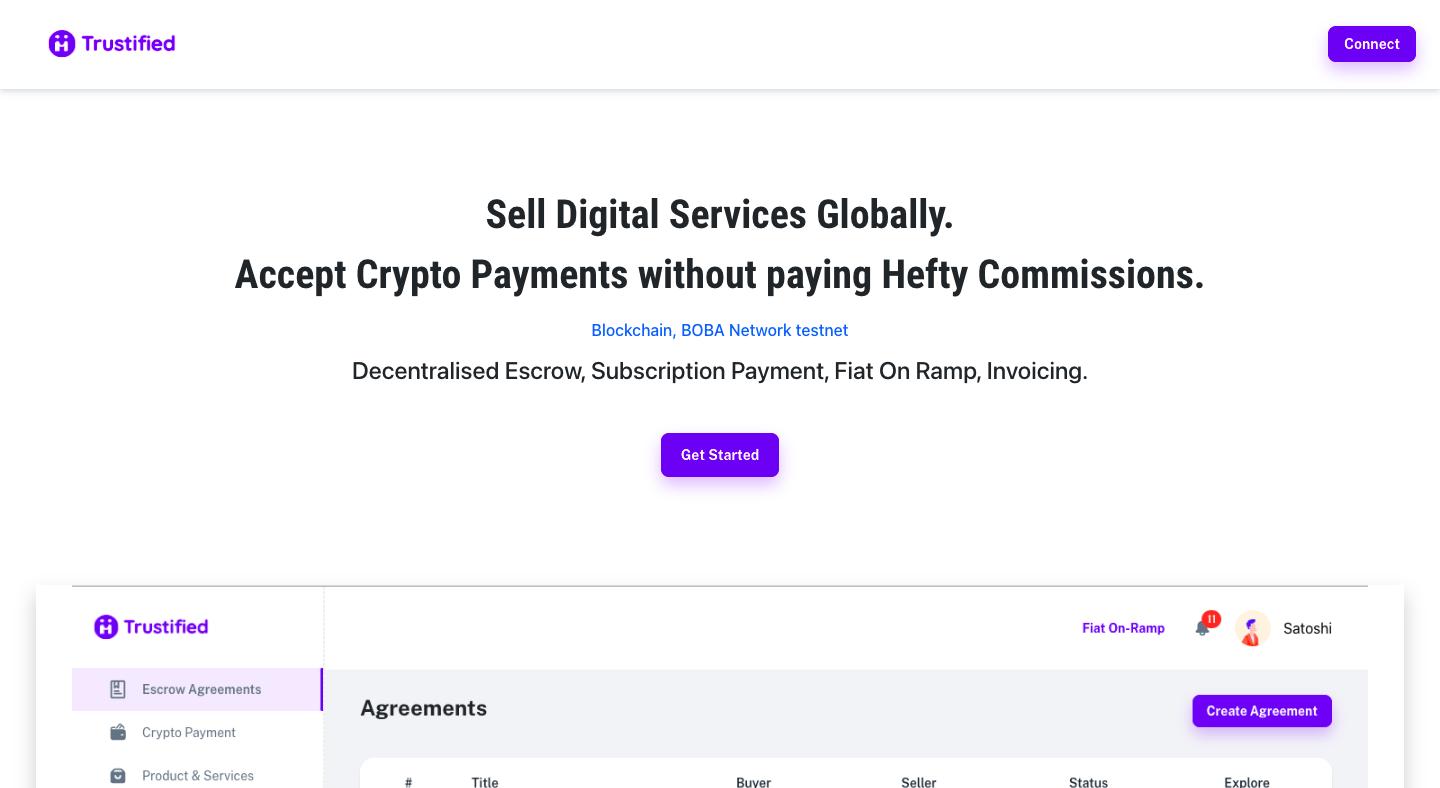Image resolution: width=1440 pixels, height=788 pixels.
Task: Click the Satoshi profile avatar
Action: pos(1253,628)
